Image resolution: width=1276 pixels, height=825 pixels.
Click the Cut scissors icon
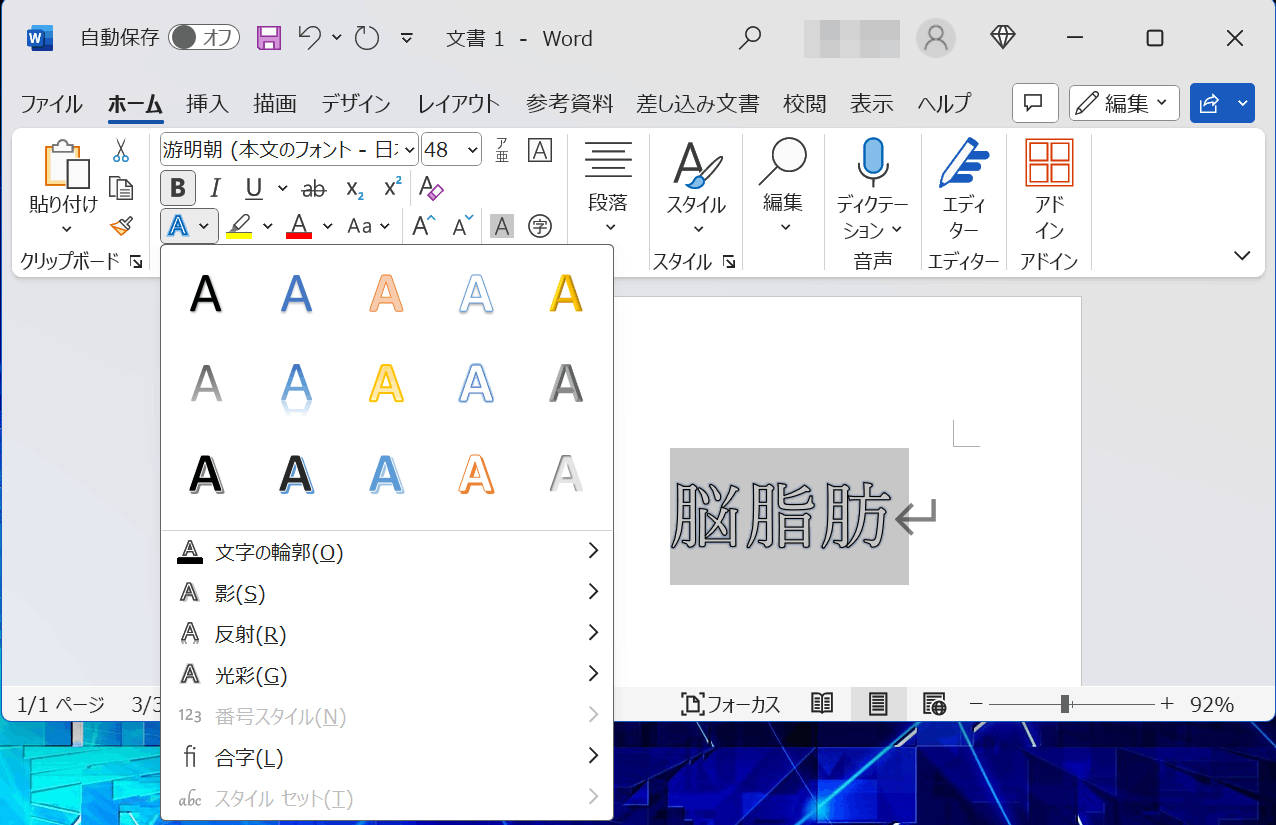click(x=121, y=151)
